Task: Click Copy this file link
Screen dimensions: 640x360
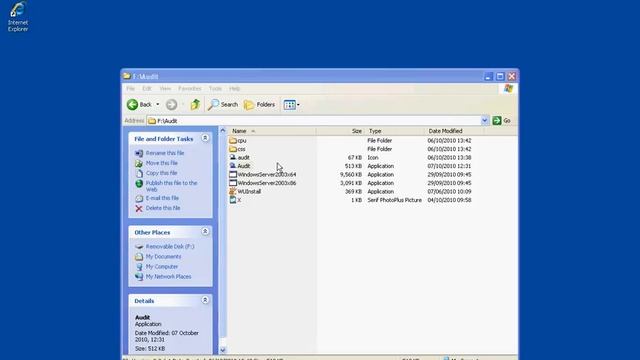Action: click(x=162, y=173)
